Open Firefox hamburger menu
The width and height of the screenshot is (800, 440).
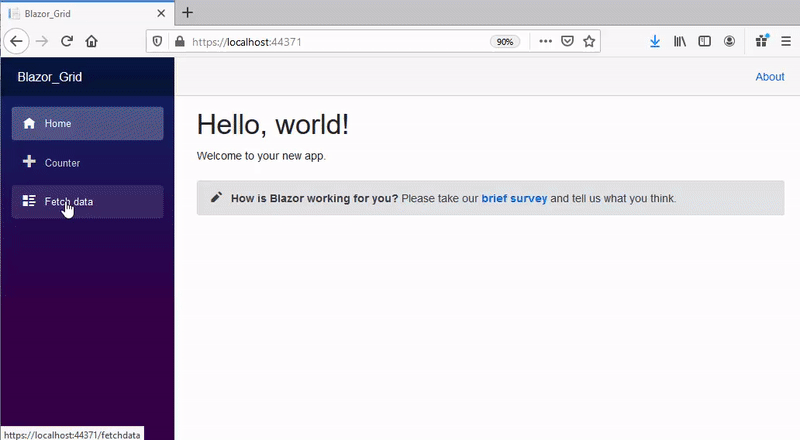(786, 41)
